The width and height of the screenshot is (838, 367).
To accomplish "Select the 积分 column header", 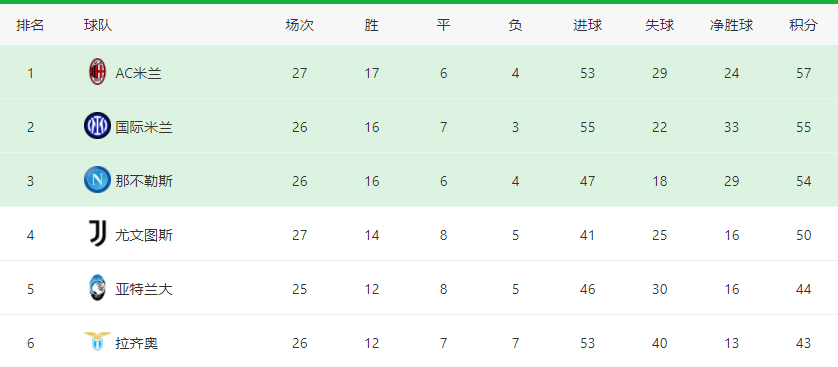I will tap(803, 25).
